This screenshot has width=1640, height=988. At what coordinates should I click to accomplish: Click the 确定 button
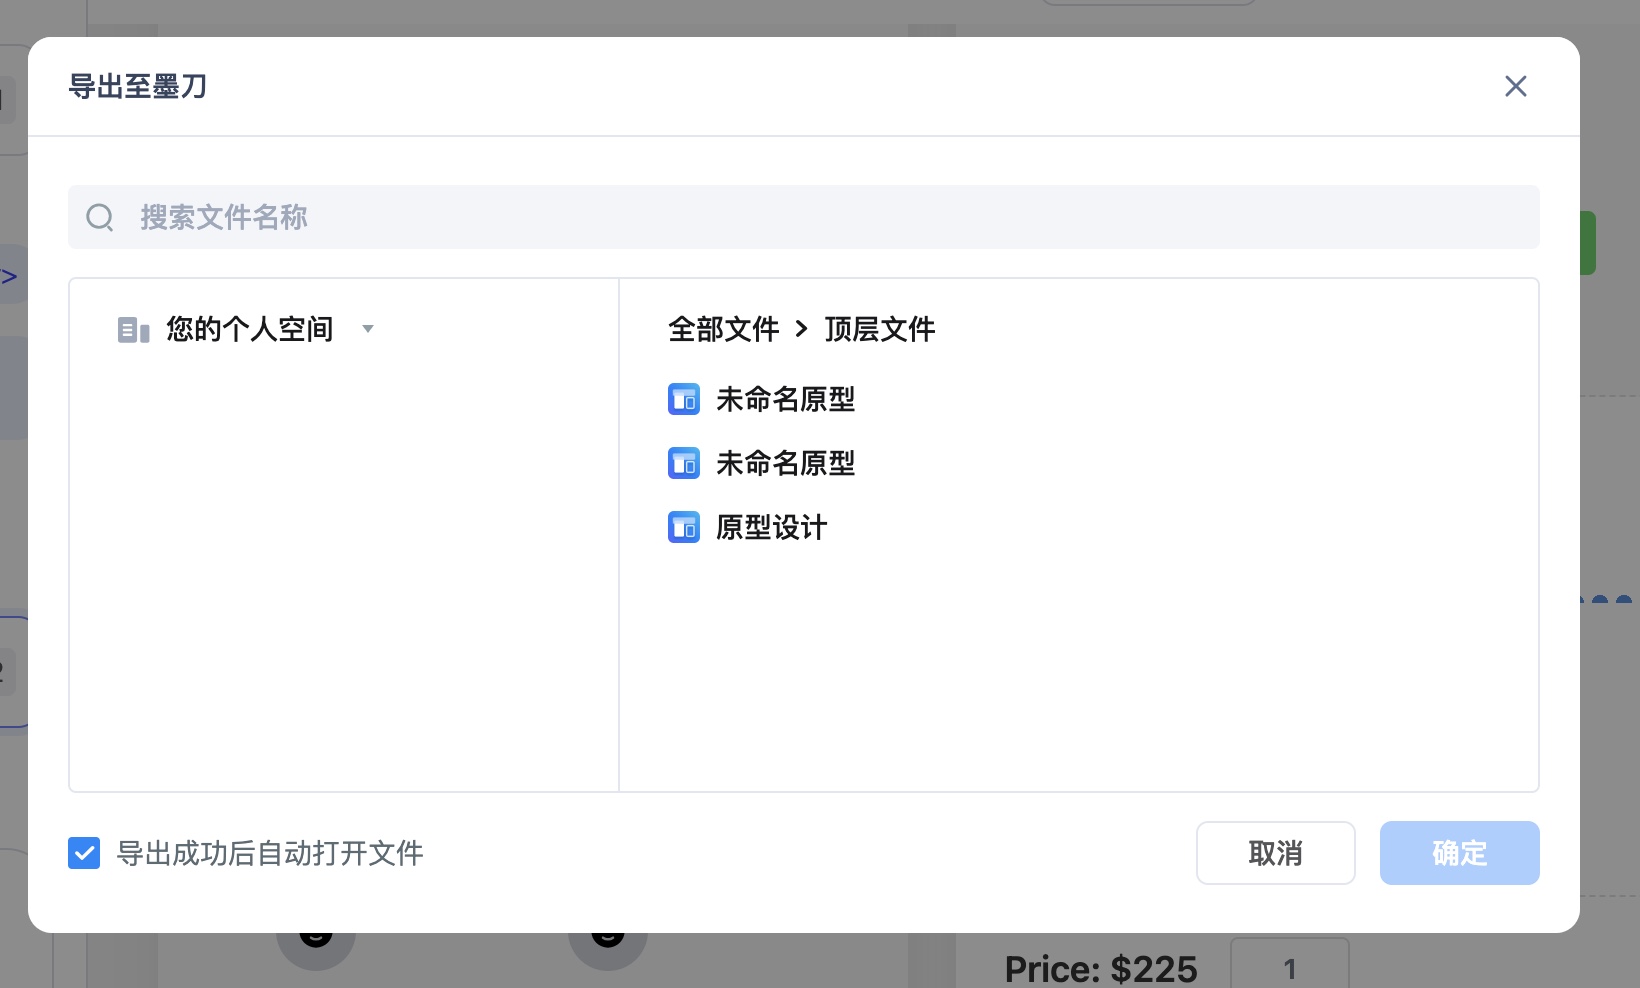click(x=1459, y=853)
